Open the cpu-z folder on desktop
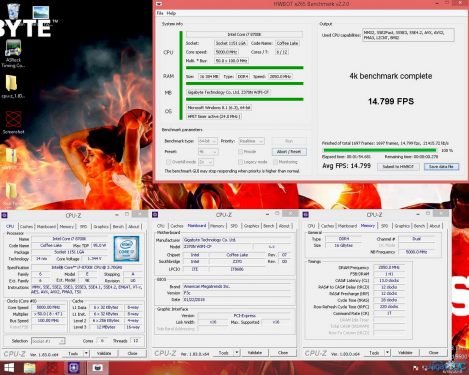The image size is (469, 375). click(x=12, y=83)
